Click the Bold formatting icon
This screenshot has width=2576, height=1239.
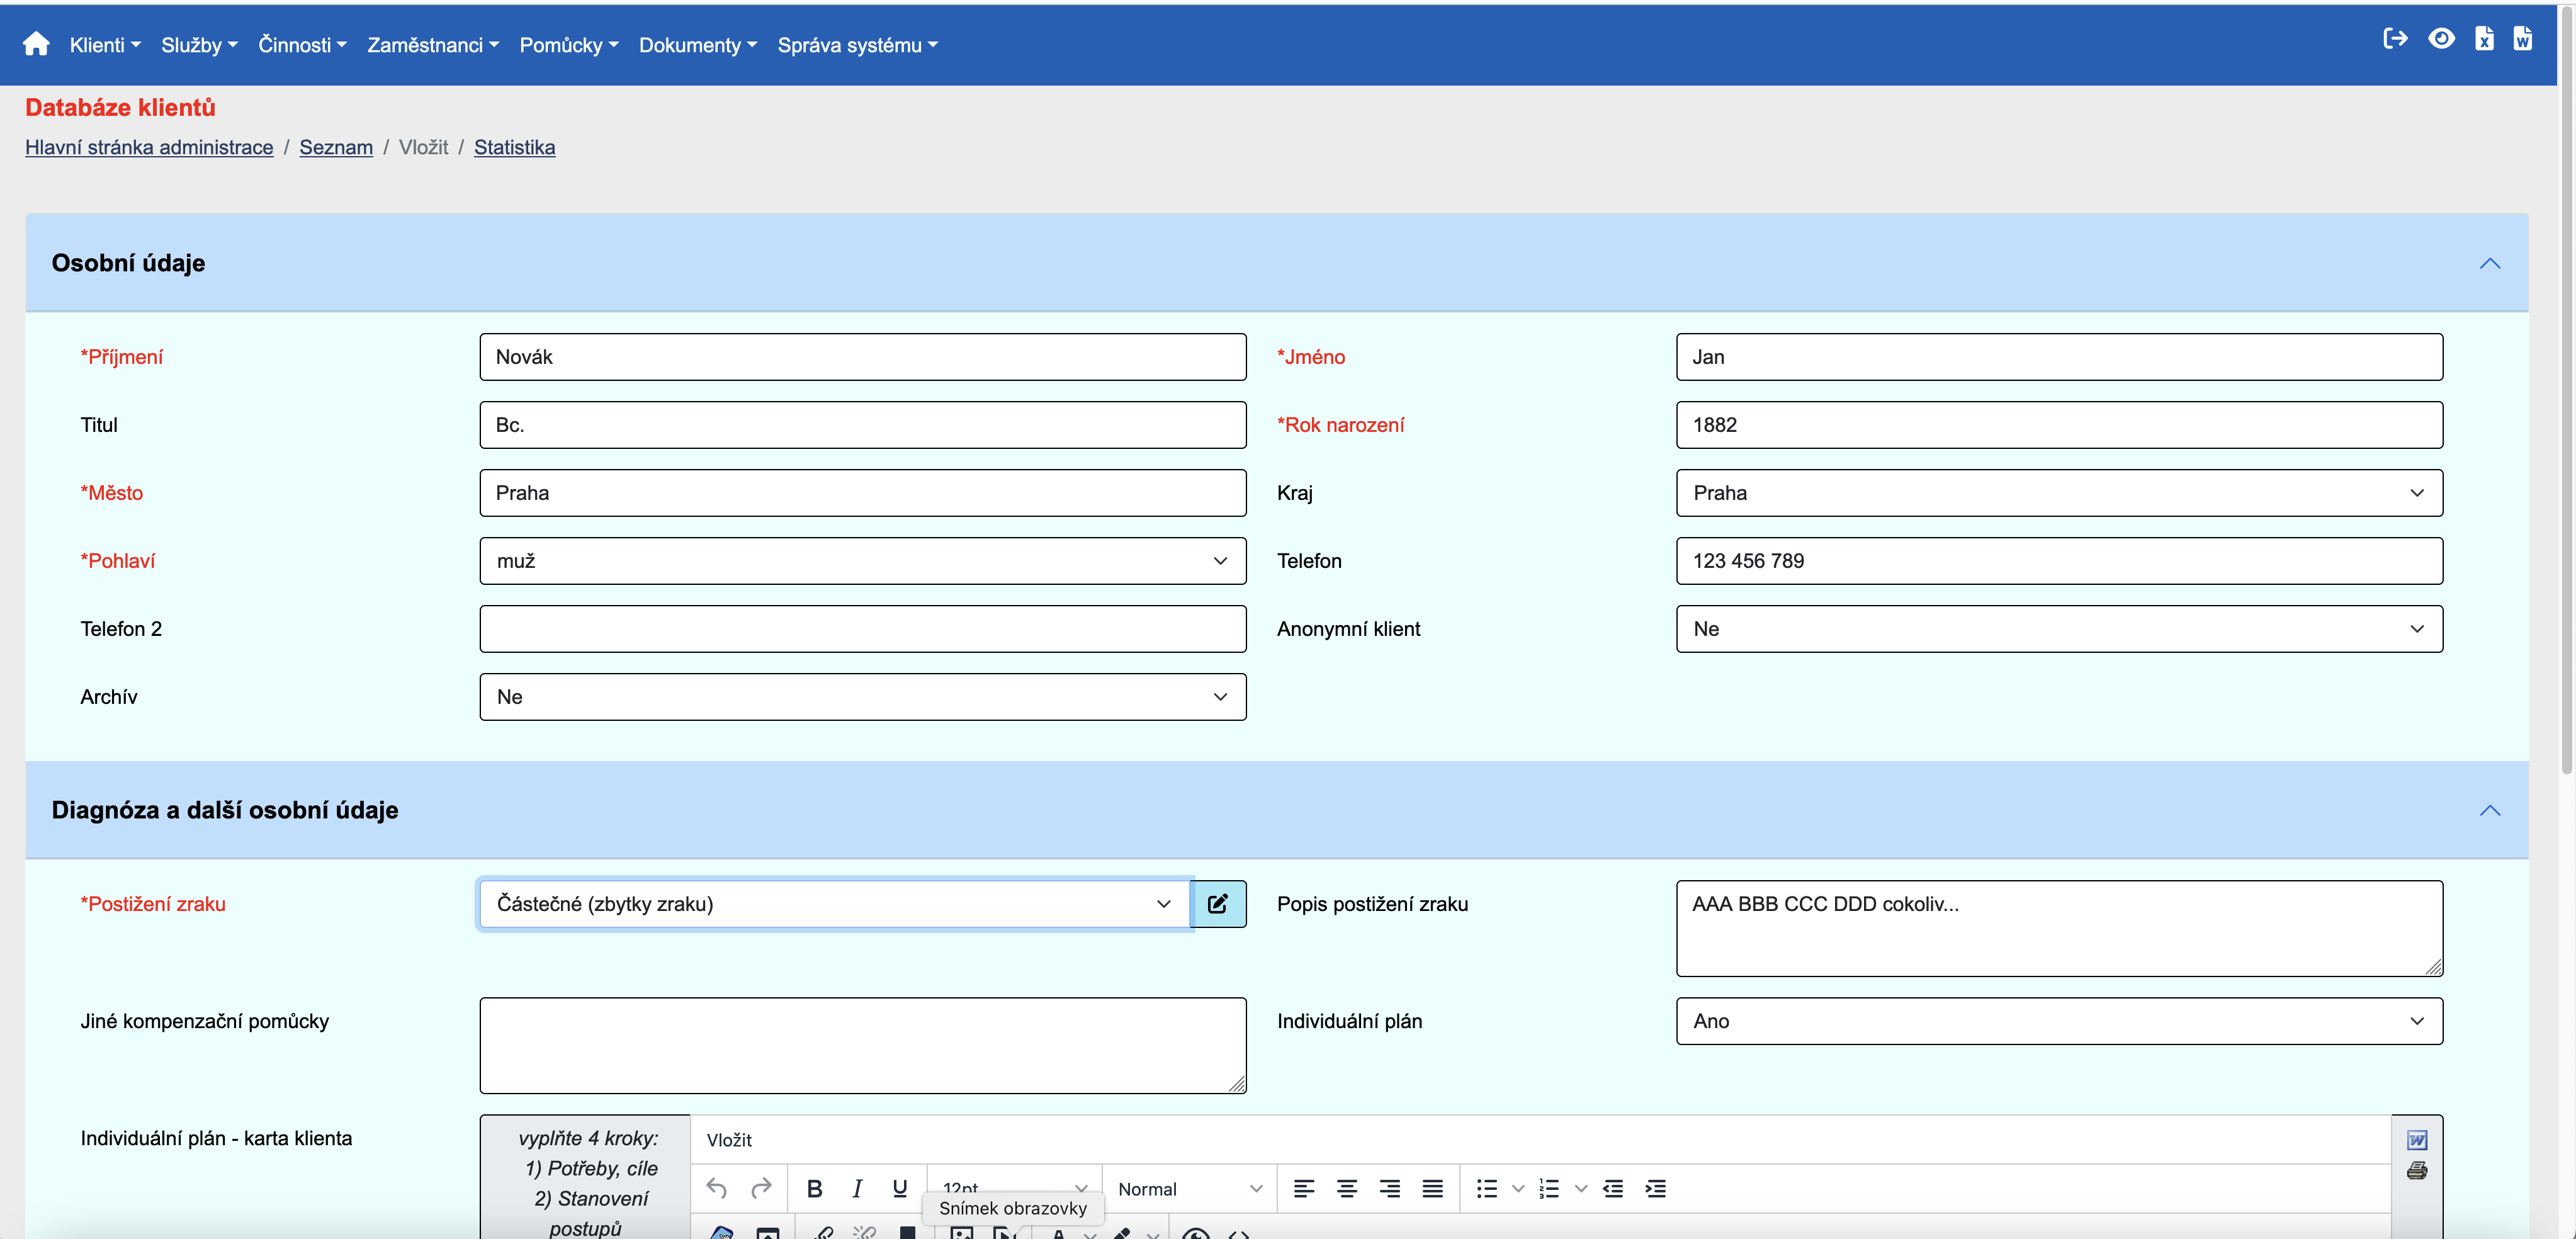[x=814, y=1188]
